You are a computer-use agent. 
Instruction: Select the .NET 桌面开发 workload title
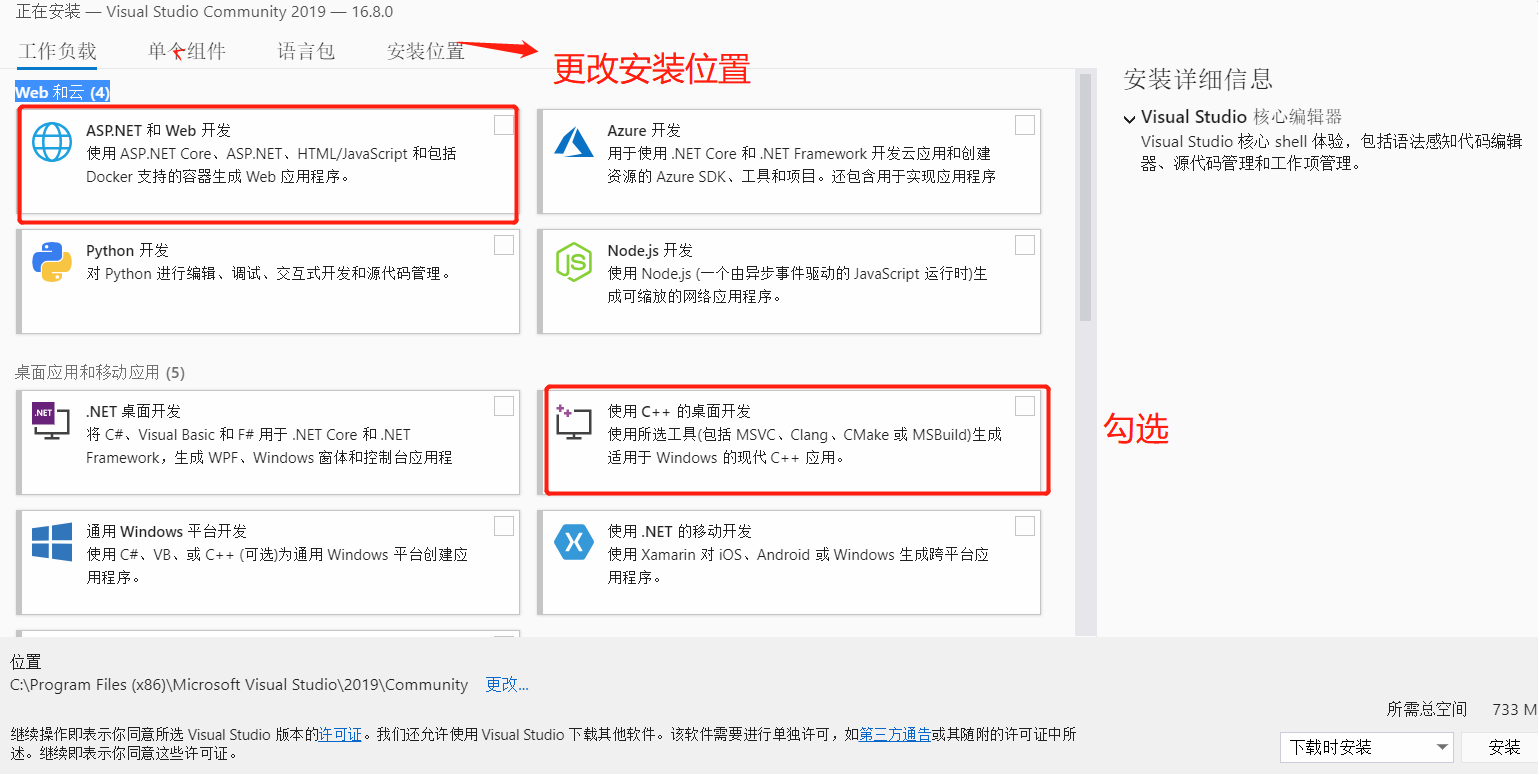(x=133, y=411)
